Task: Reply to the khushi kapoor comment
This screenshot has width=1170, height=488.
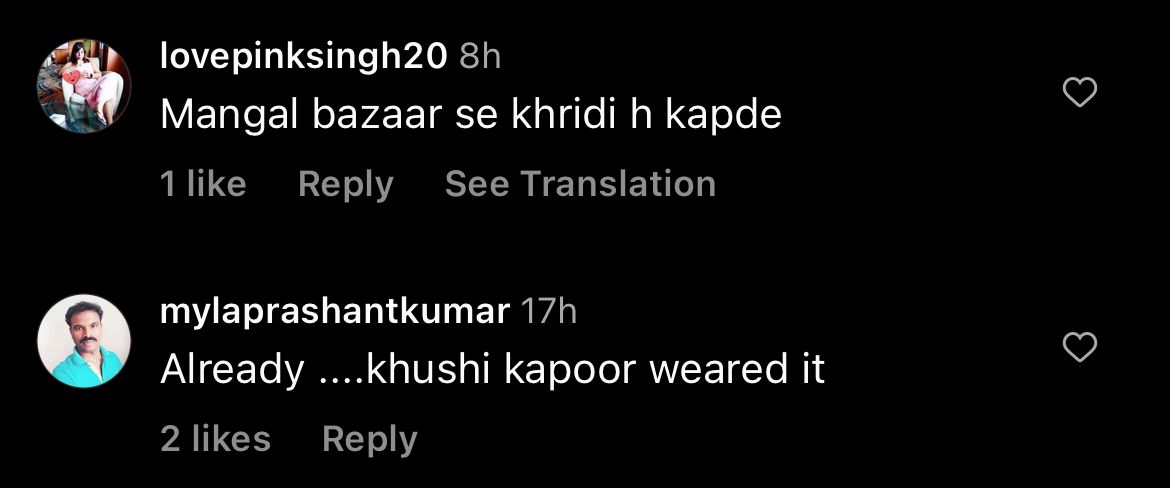Action: coord(369,439)
